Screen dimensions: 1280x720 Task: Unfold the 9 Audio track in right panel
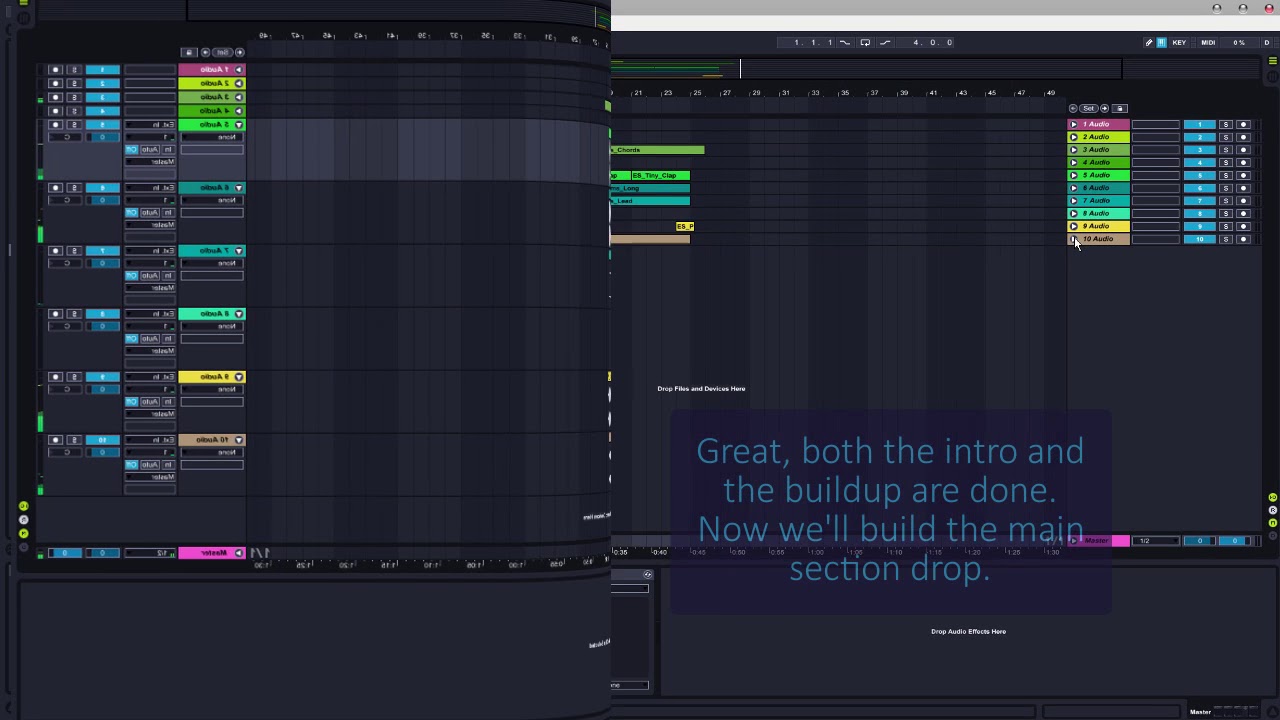click(1074, 226)
